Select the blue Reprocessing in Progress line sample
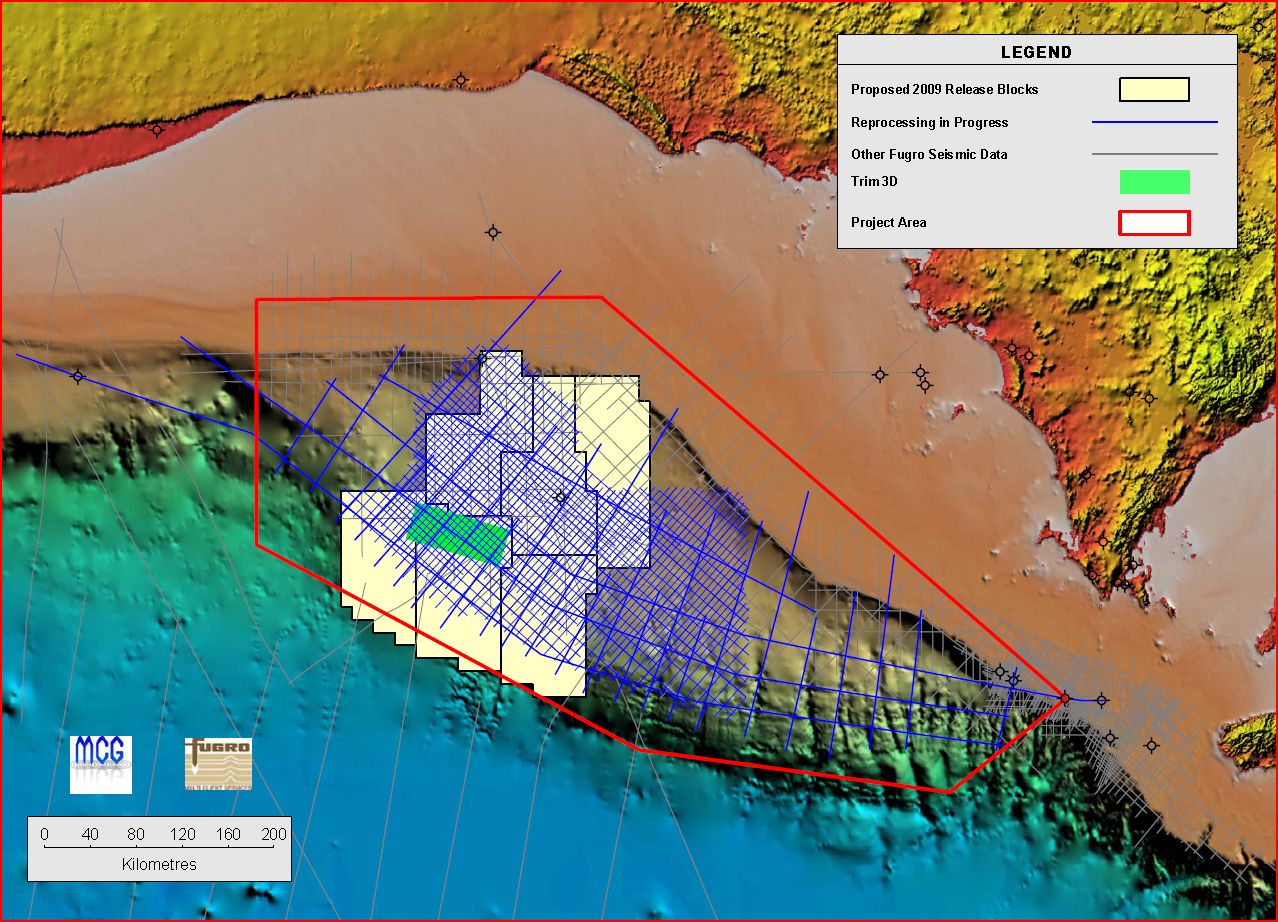Viewport: 1278px width, 922px height. (x=1153, y=122)
